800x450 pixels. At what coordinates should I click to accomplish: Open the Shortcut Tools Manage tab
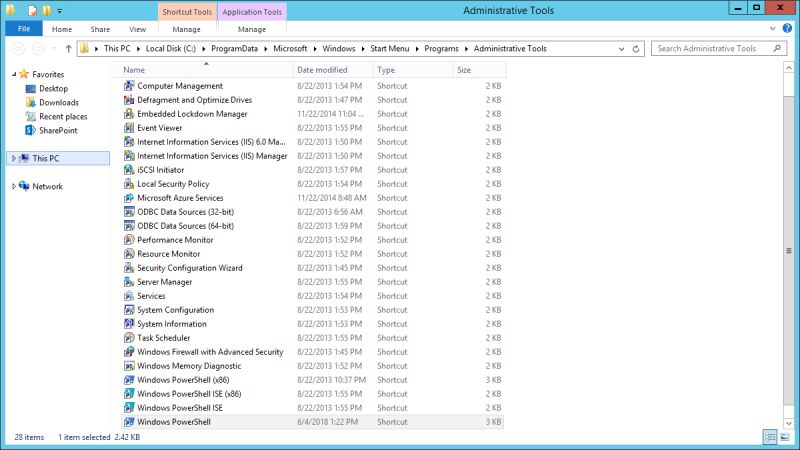click(186, 29)
